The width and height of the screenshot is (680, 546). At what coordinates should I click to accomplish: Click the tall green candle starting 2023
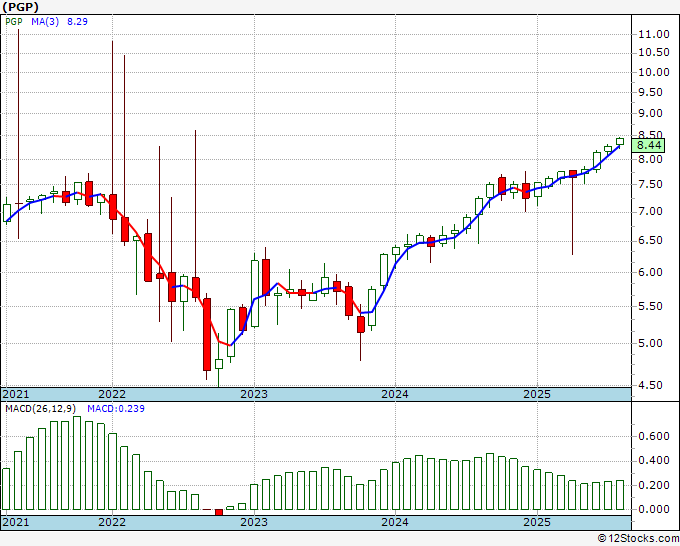coord(255,293)
